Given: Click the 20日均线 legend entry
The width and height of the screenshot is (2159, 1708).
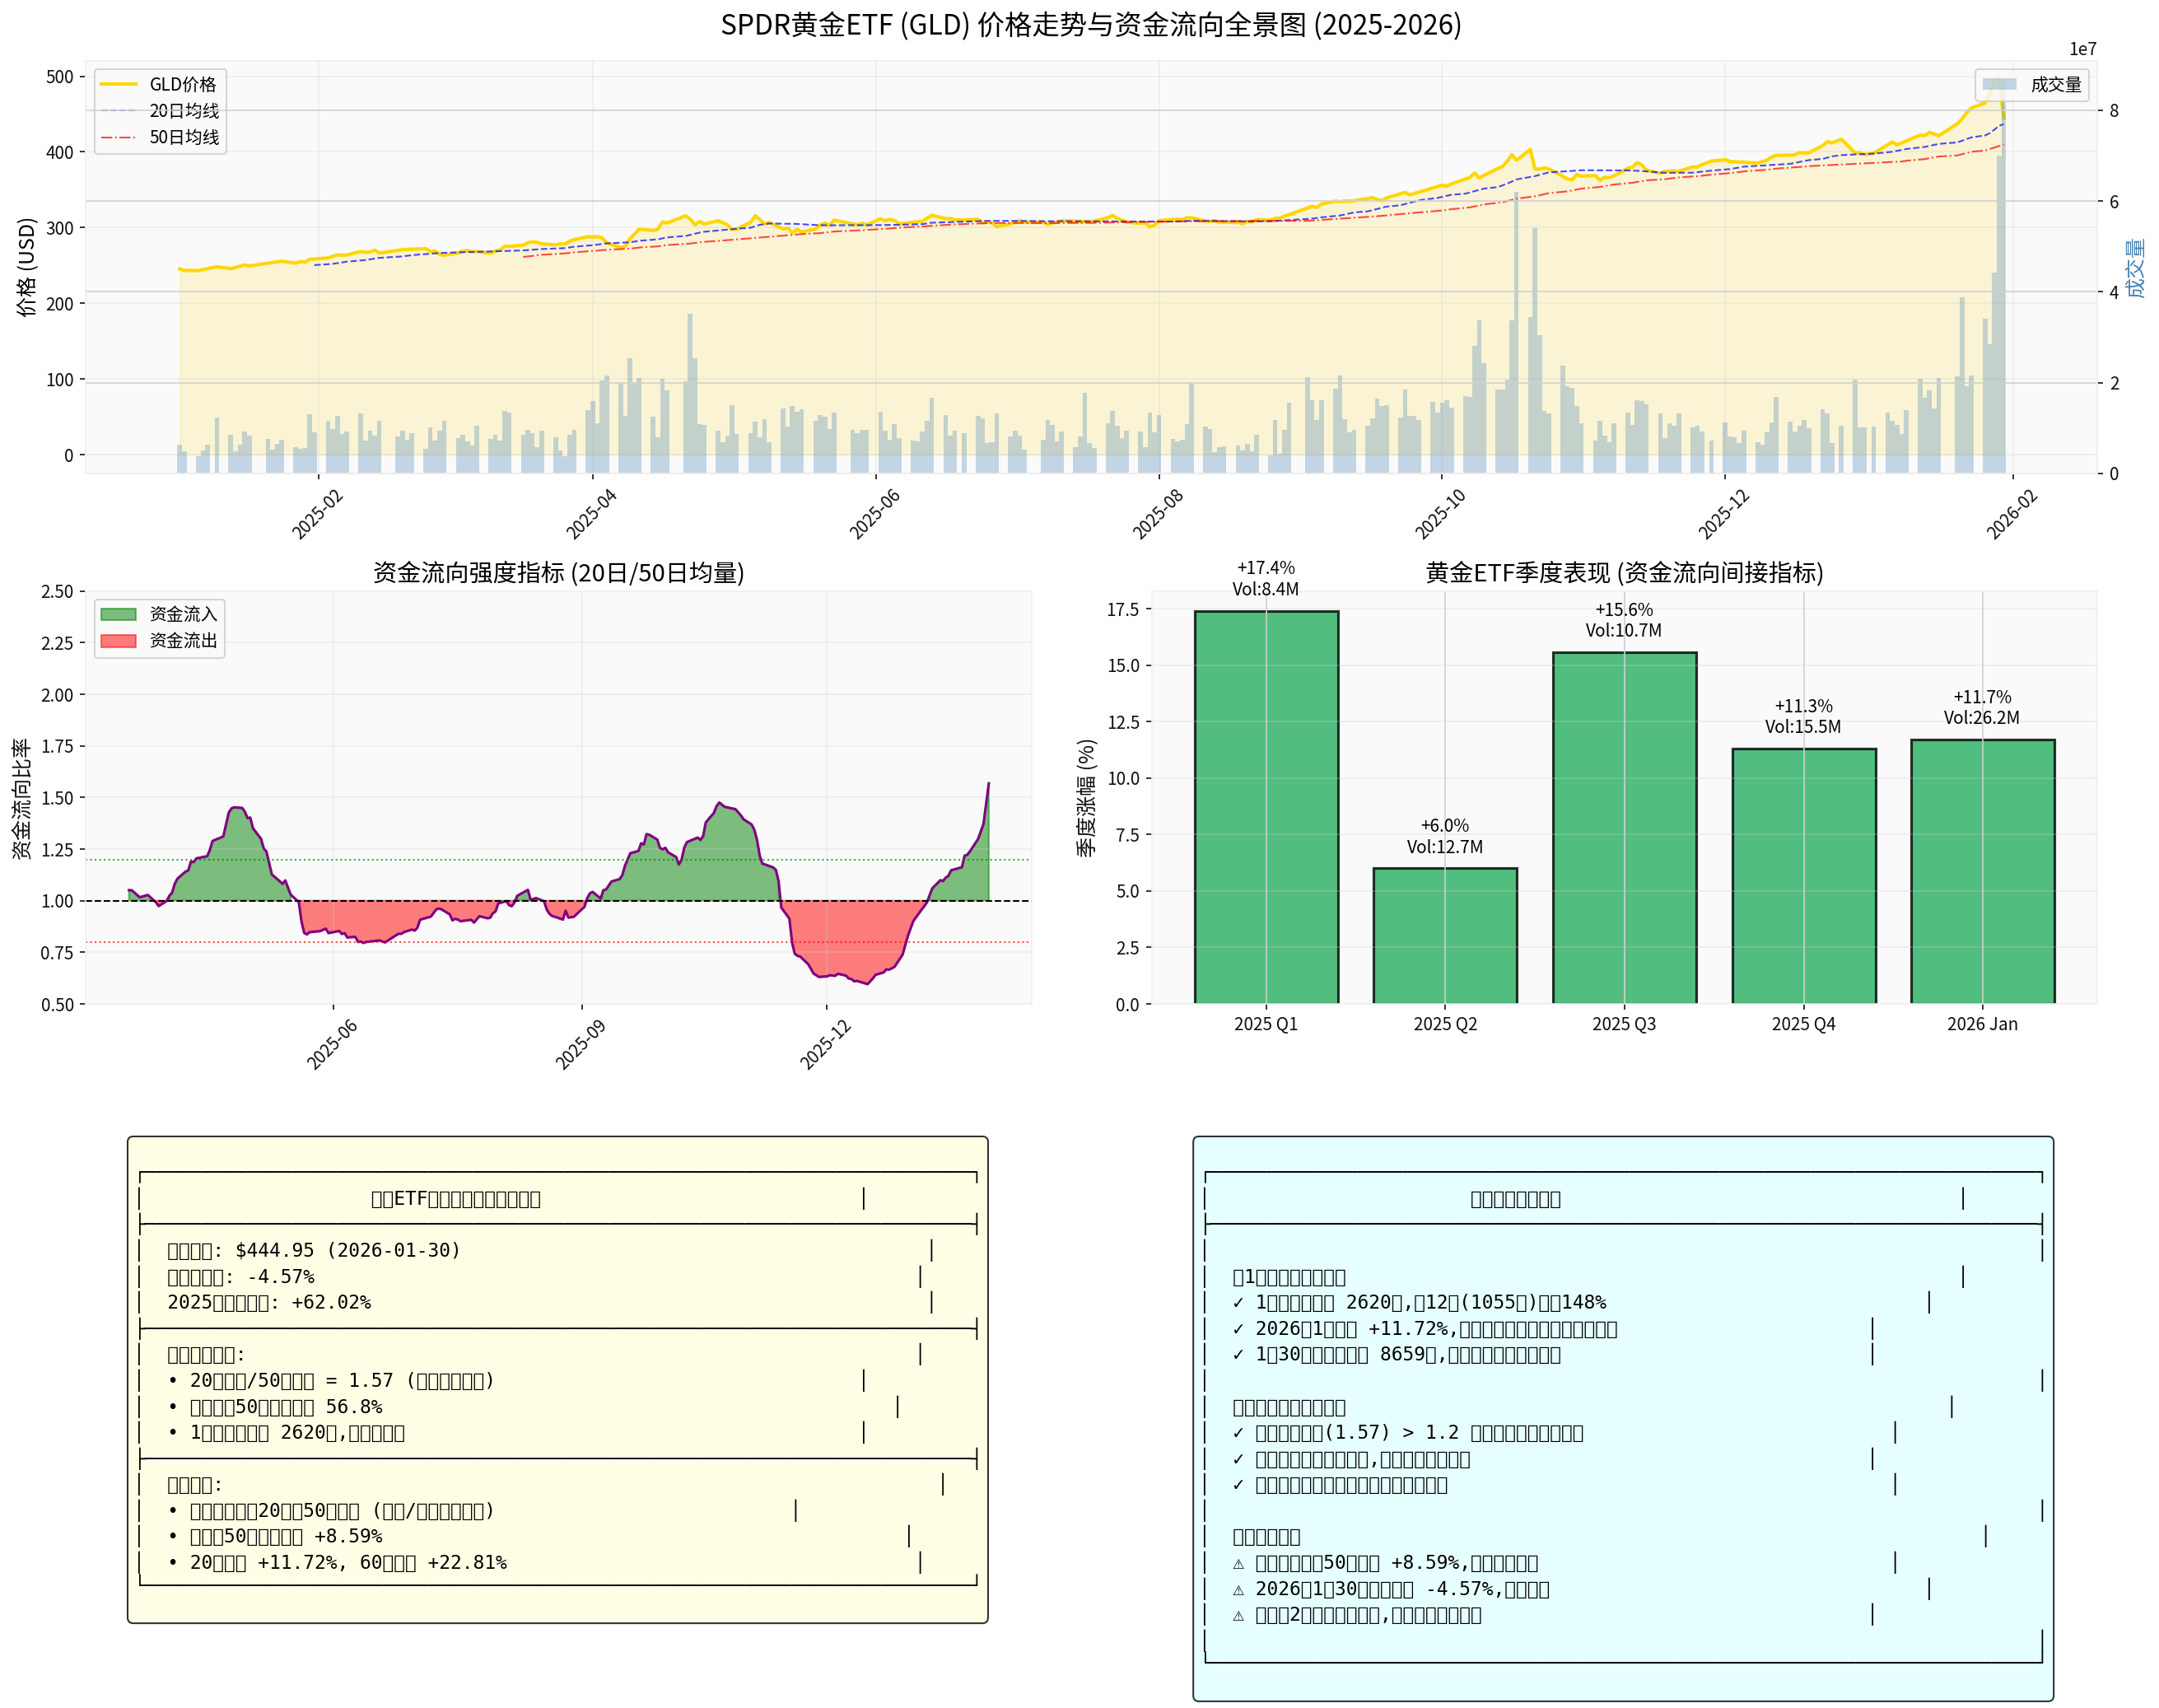Looking at the screenshot, I should click(x=184, y=111).
